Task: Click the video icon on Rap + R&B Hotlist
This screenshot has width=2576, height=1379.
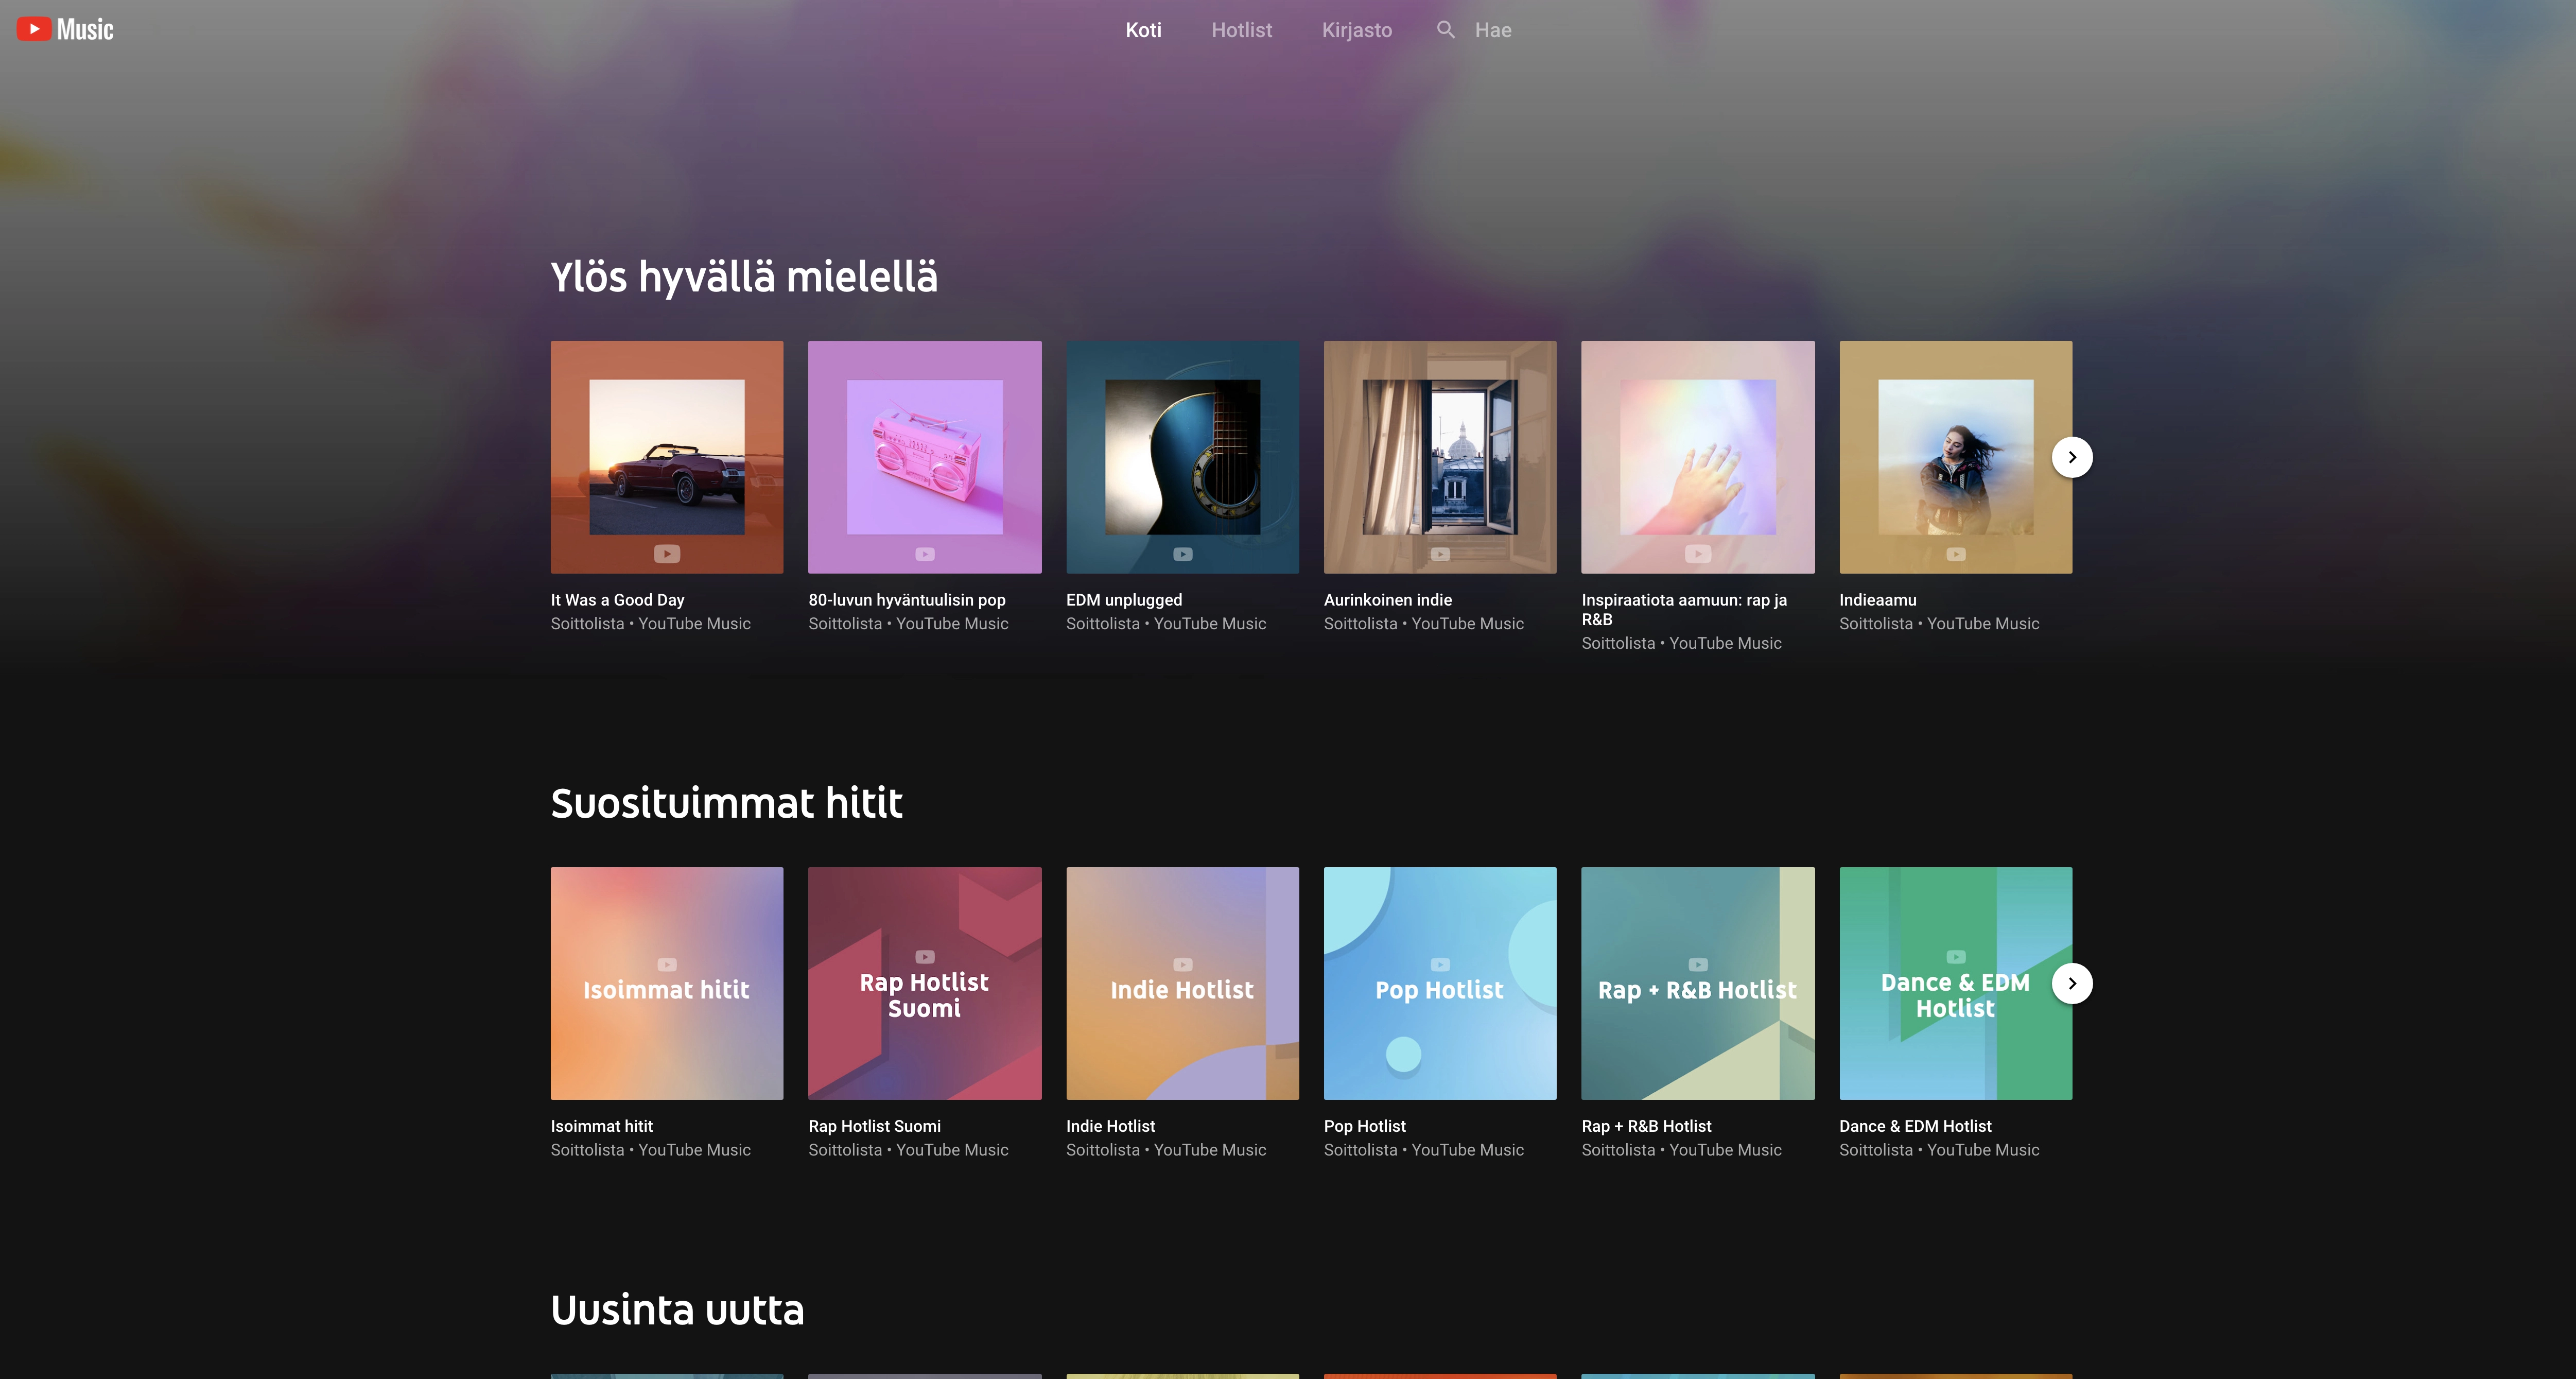Action: (1698, 965)
